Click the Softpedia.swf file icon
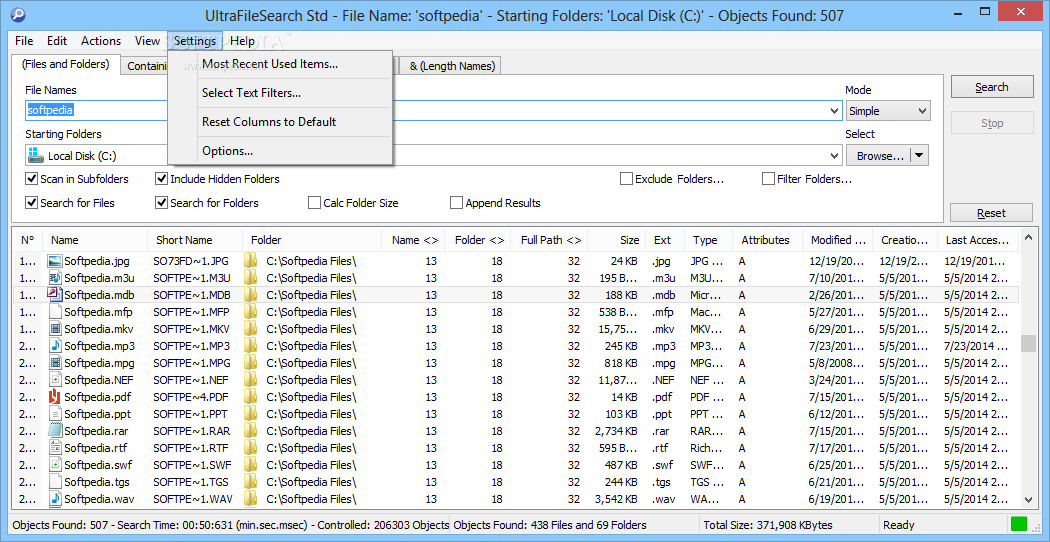This screenshot has height=542, width=1050. coord(55,465)
